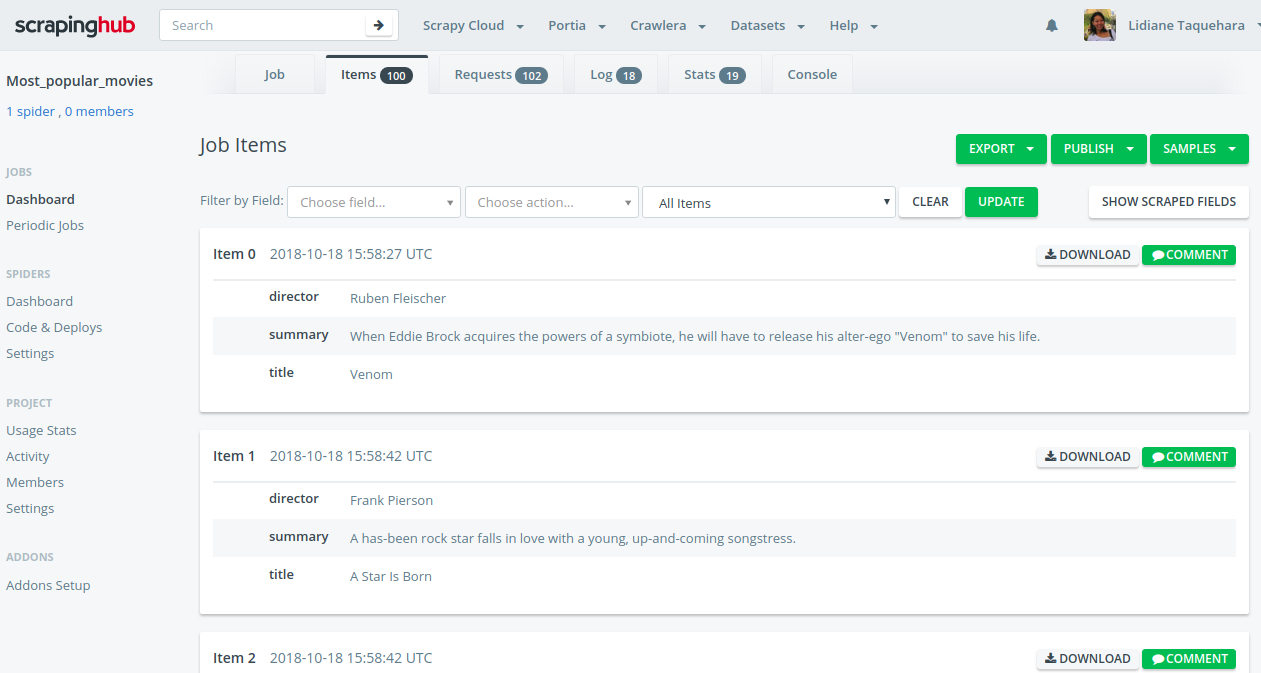1261x673 pixels.
Task: Open the Scrapy Cloud dropdown menu
Action: pos(473,26)
